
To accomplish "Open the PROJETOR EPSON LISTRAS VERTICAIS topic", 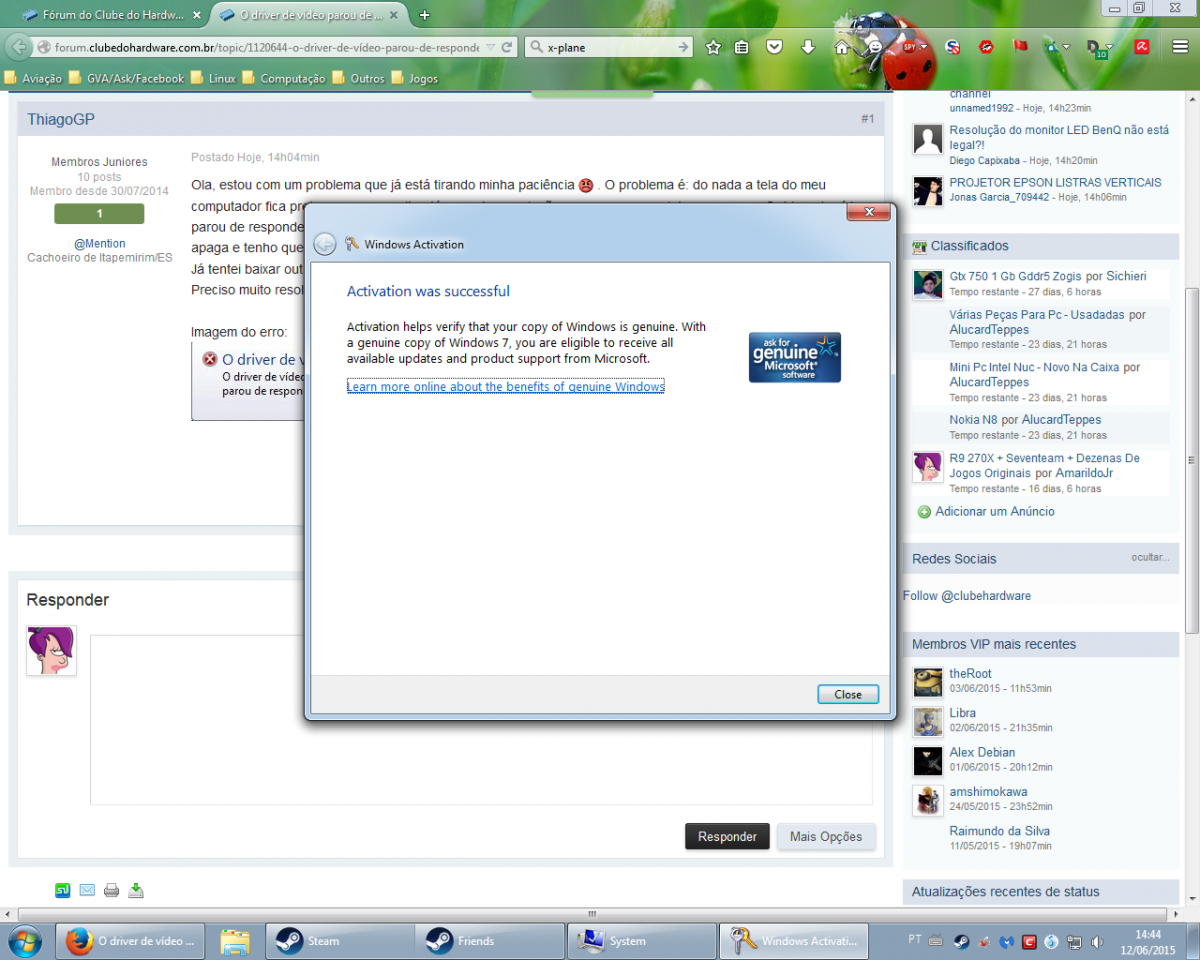I will pyautogui.click(x=1055, y=183).
